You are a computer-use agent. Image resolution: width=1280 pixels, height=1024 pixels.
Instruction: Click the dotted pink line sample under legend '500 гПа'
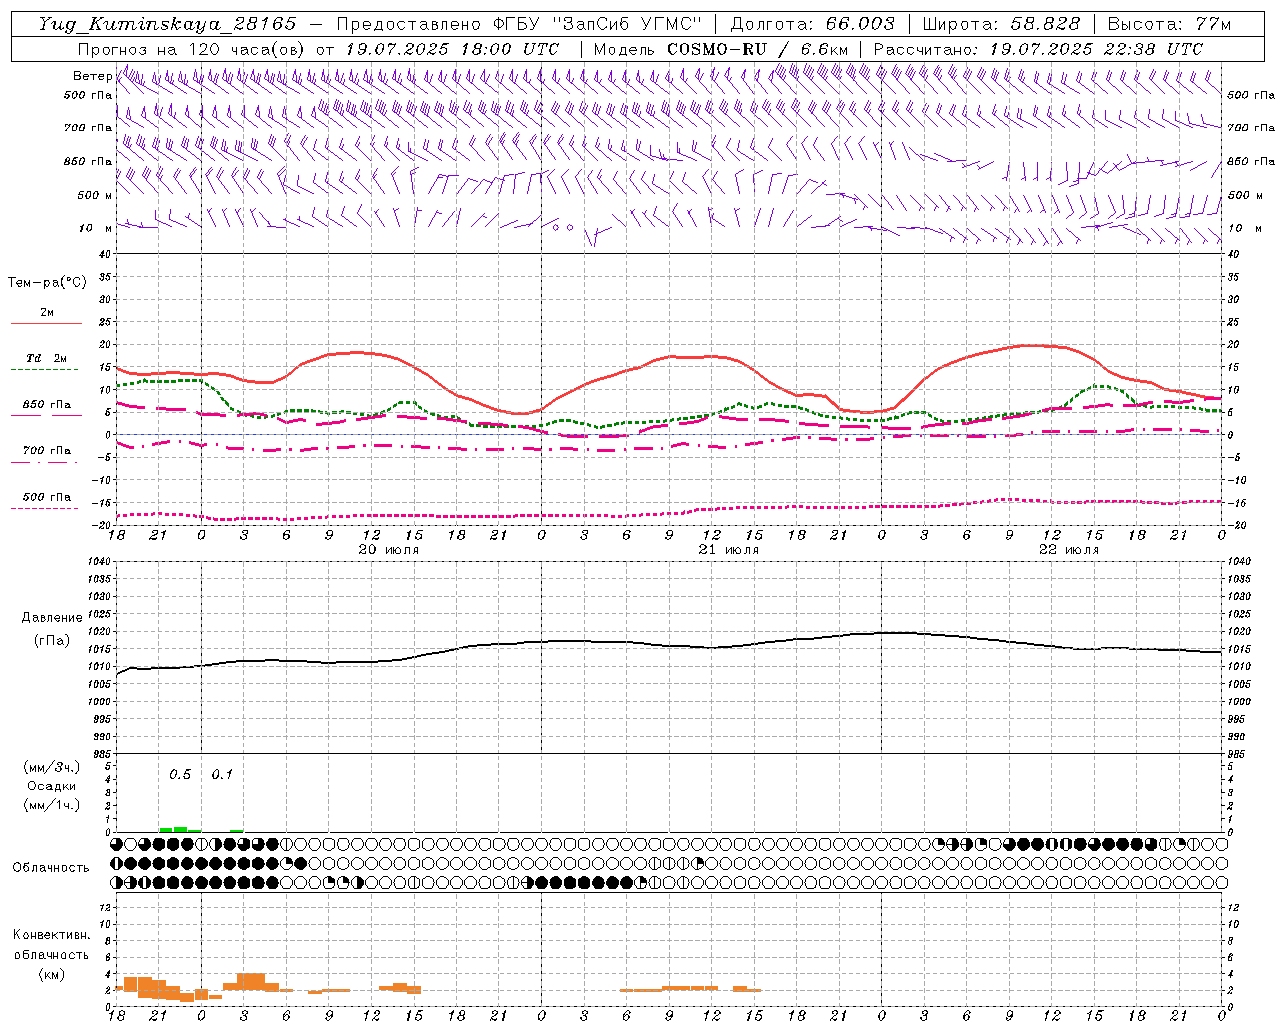click(x=46, y=508)
